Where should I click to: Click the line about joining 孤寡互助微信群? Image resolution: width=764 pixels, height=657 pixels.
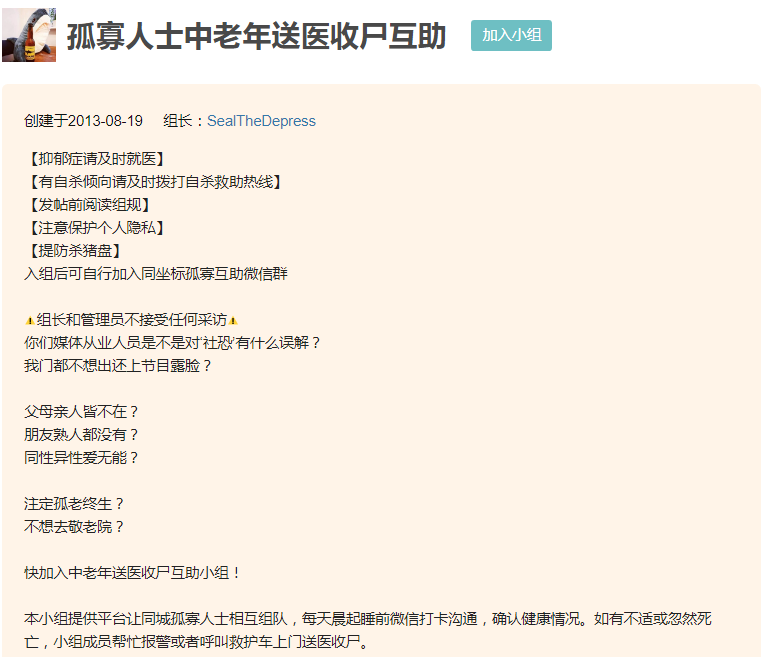[155, 273]
